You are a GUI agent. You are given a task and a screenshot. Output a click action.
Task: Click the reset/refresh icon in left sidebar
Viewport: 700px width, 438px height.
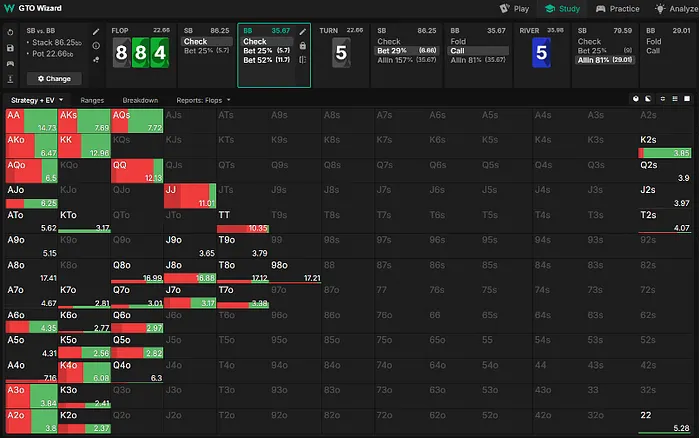pyautogui.click(x=9, y=32)
